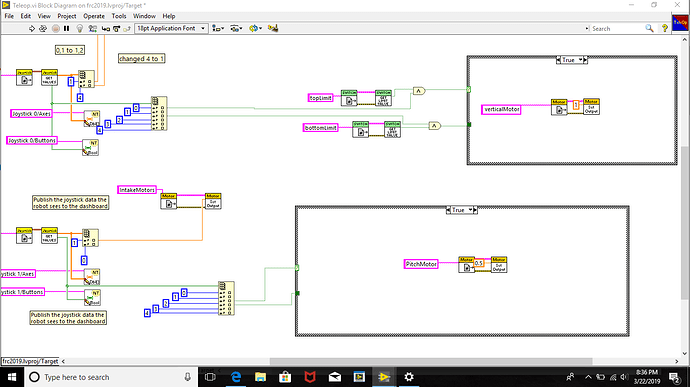Open the Align Objects dropdown
690x387 pixels.
coord(218,28)
